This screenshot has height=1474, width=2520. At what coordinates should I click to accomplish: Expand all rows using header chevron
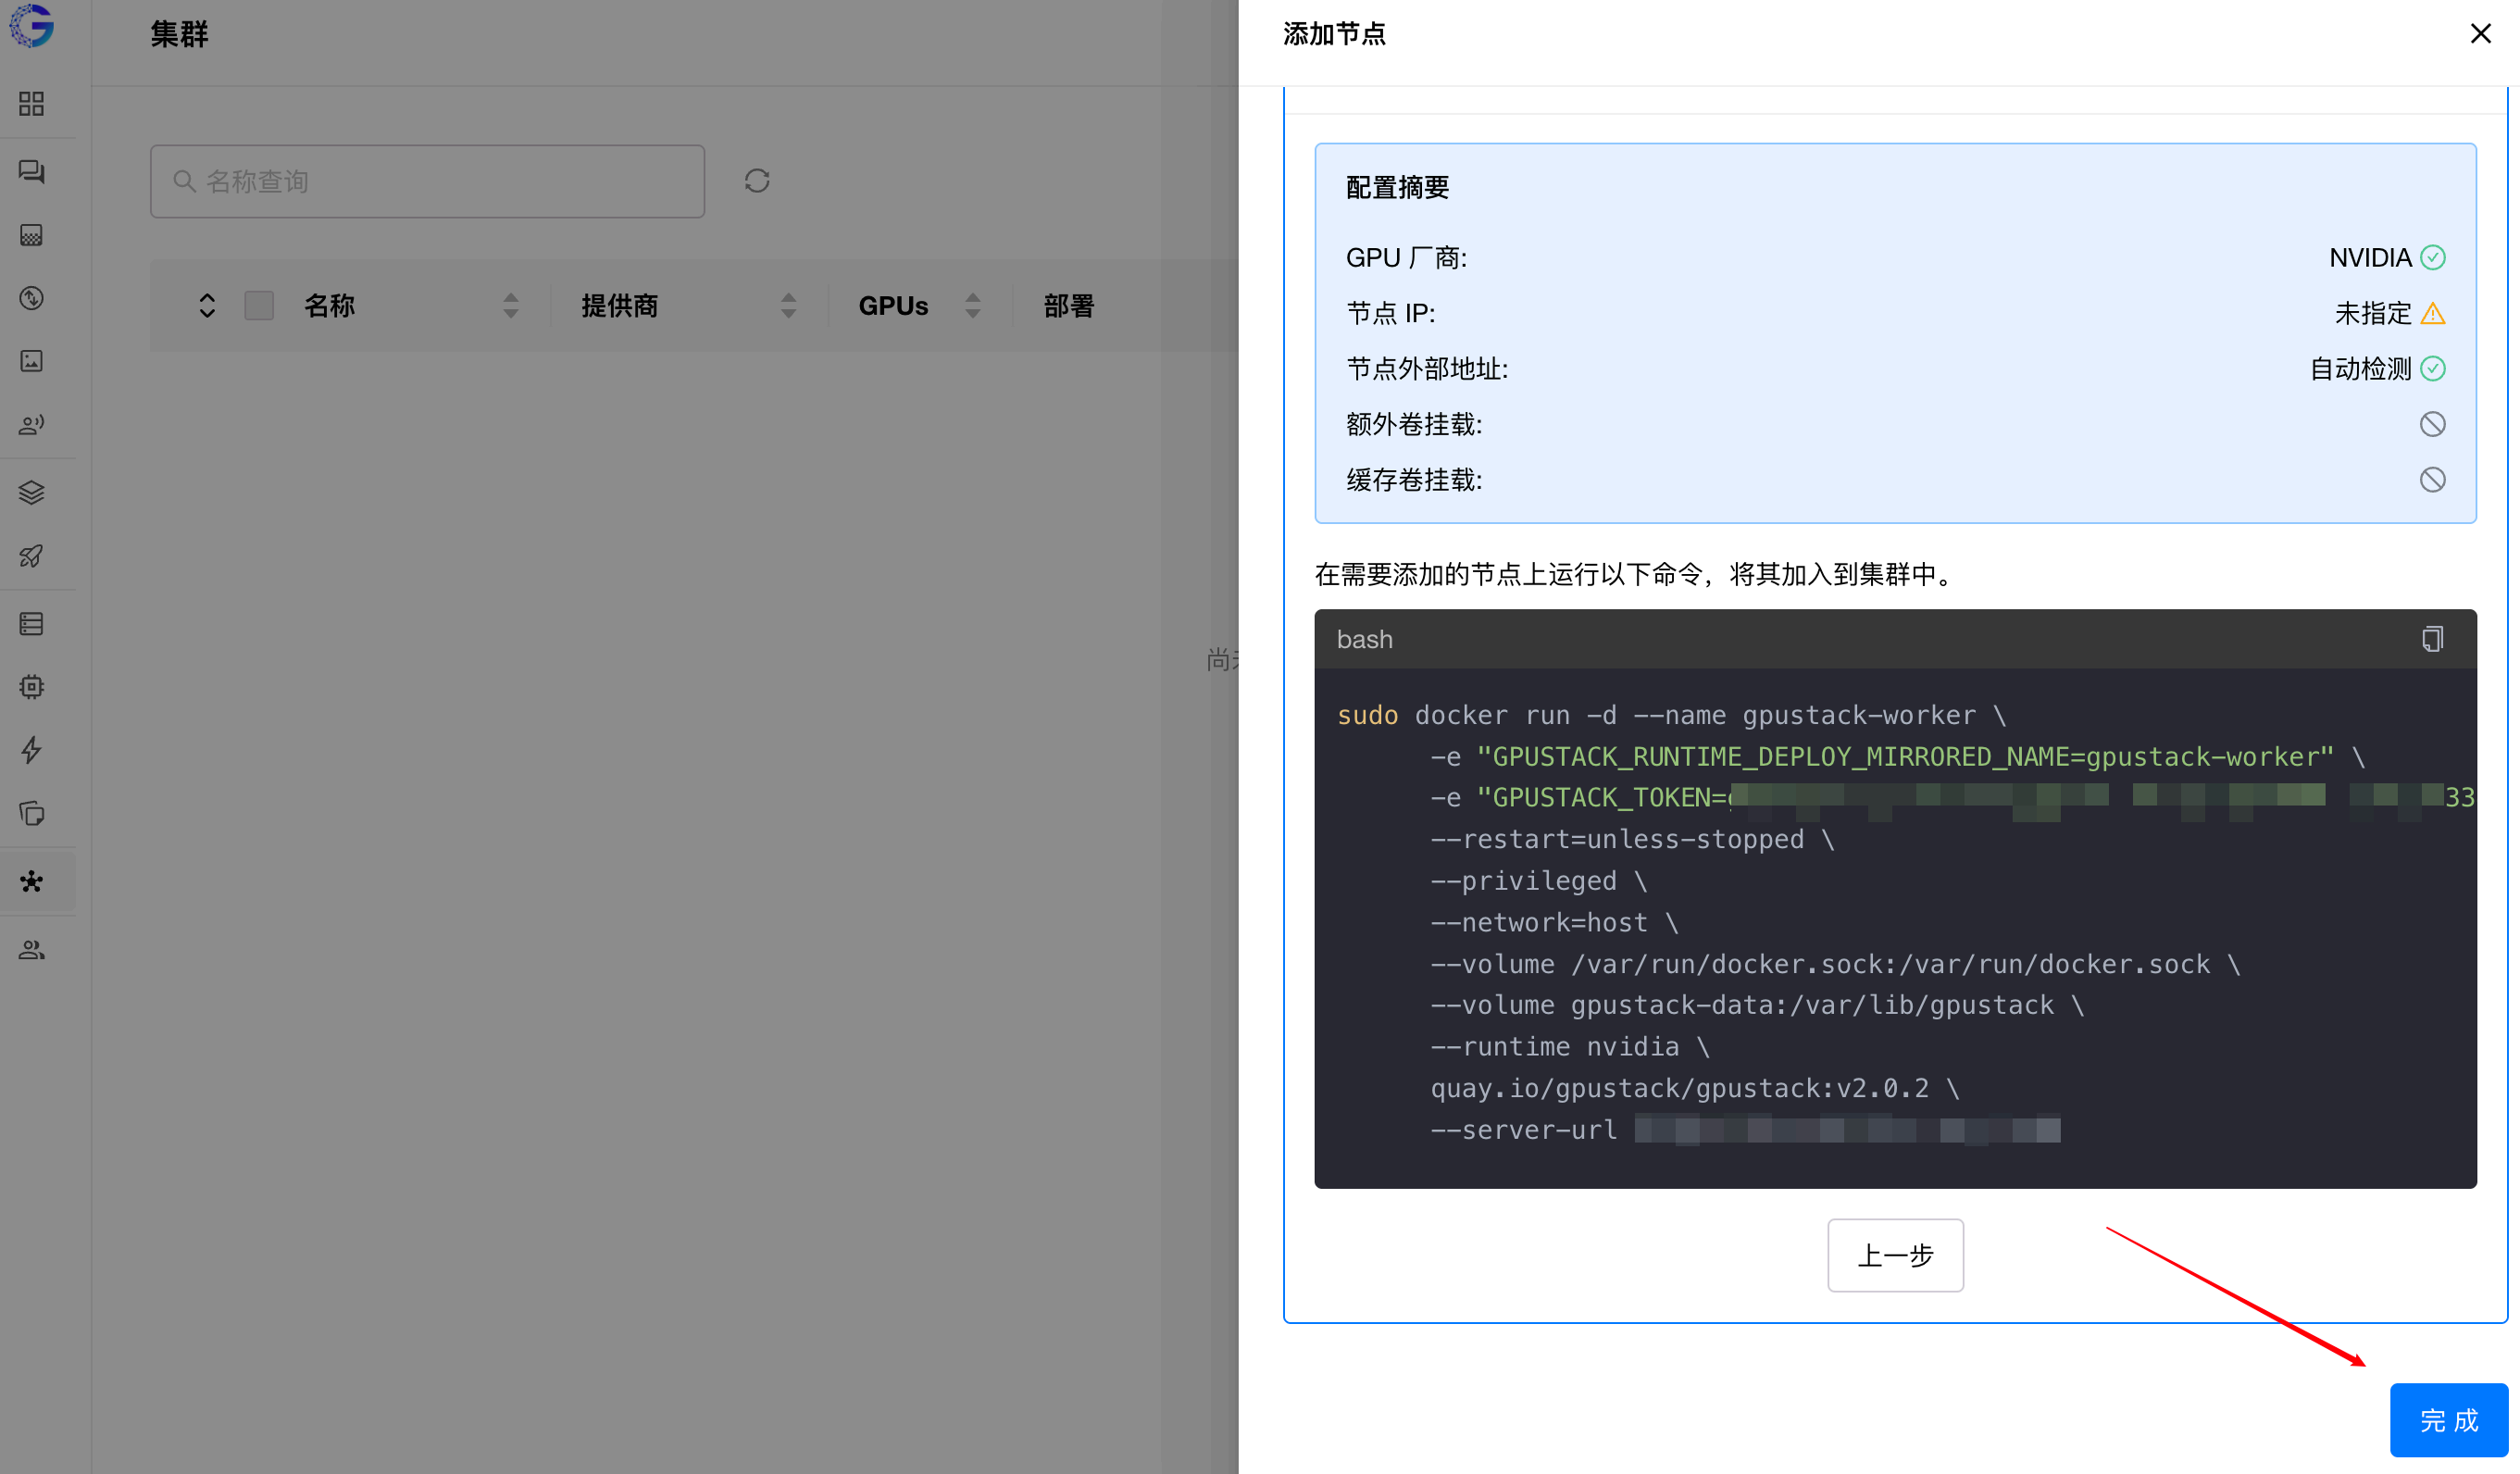coord(207,306)
